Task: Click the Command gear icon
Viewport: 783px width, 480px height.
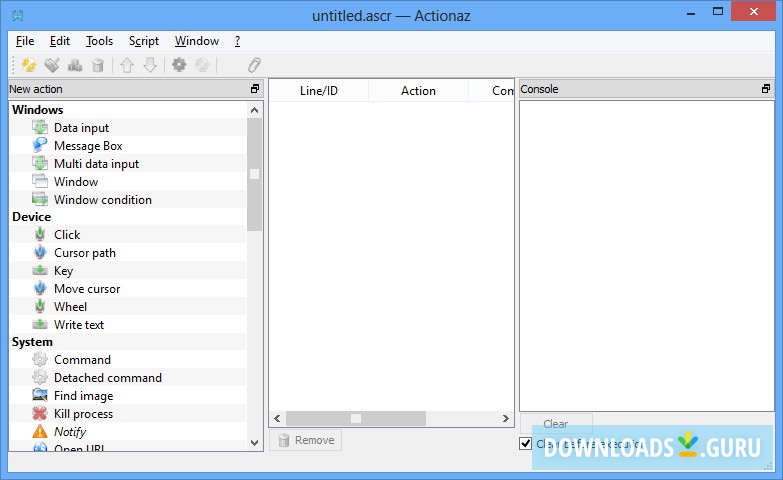Action: point(40,359)
